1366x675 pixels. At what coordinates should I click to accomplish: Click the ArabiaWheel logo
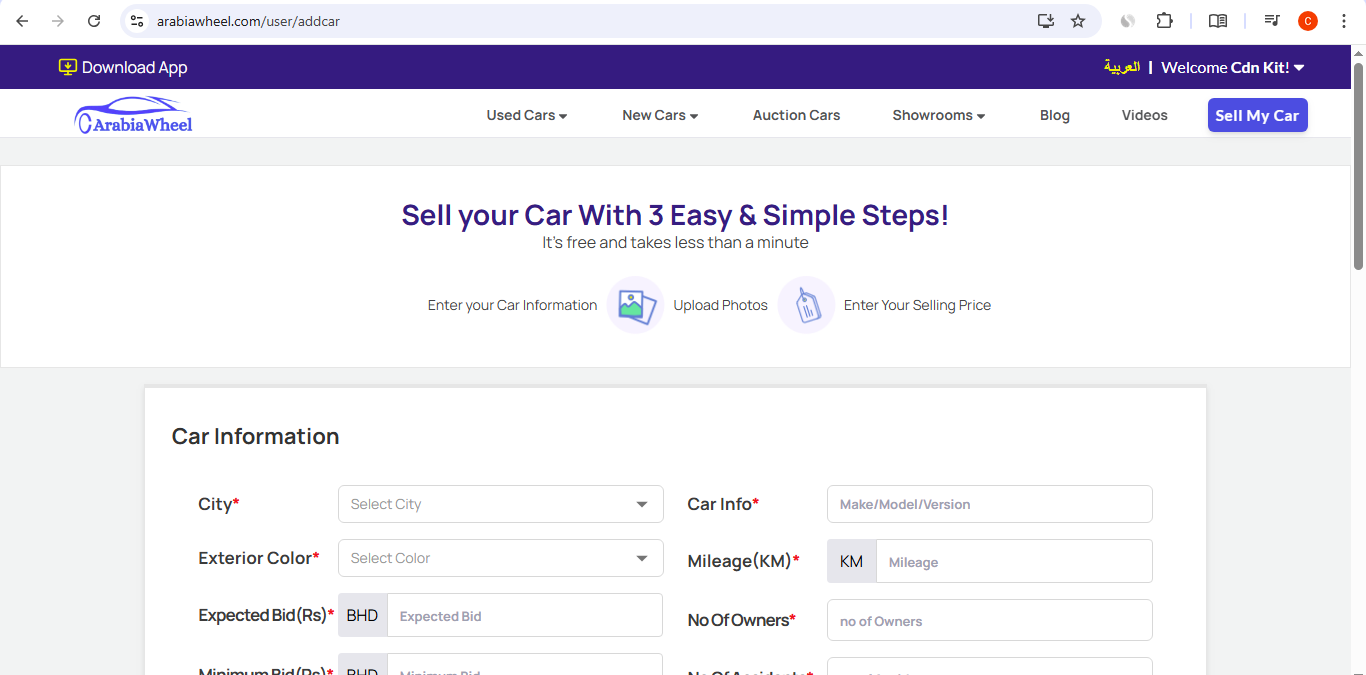[x=133, y=115]
